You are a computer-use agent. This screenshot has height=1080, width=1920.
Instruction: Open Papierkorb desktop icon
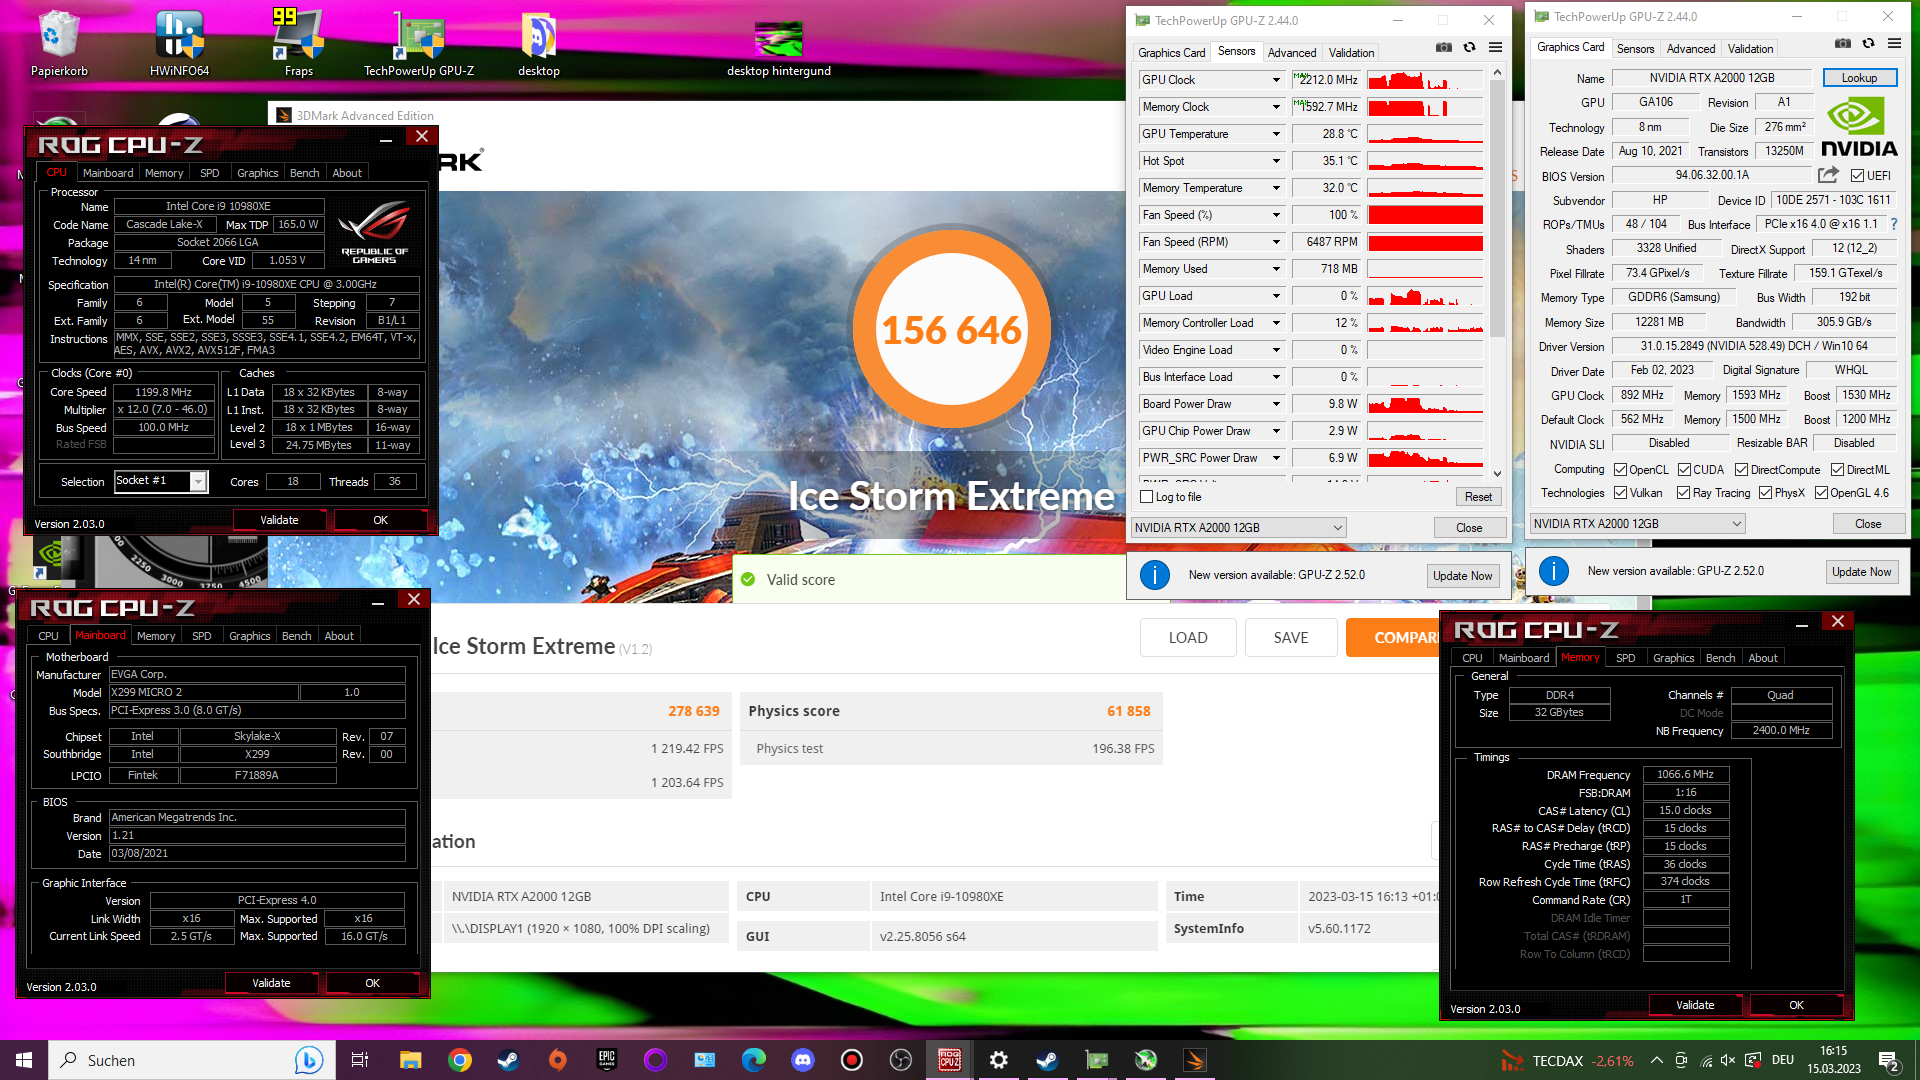click(59, 43)
